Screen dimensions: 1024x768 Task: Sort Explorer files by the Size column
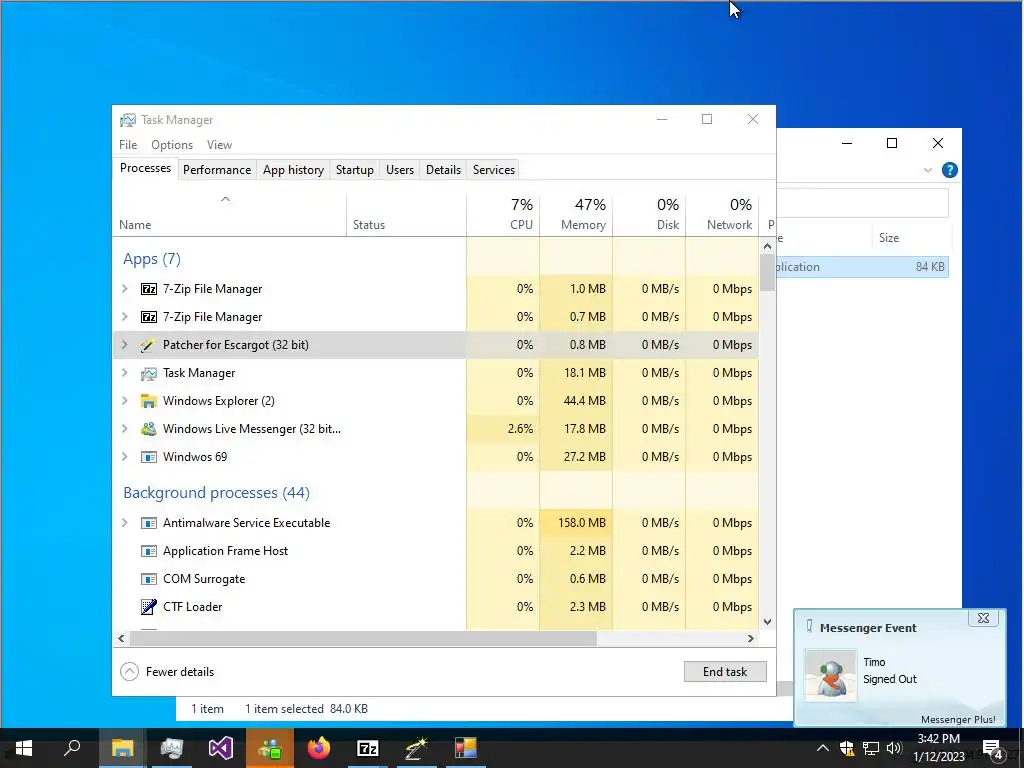(910, 238)
